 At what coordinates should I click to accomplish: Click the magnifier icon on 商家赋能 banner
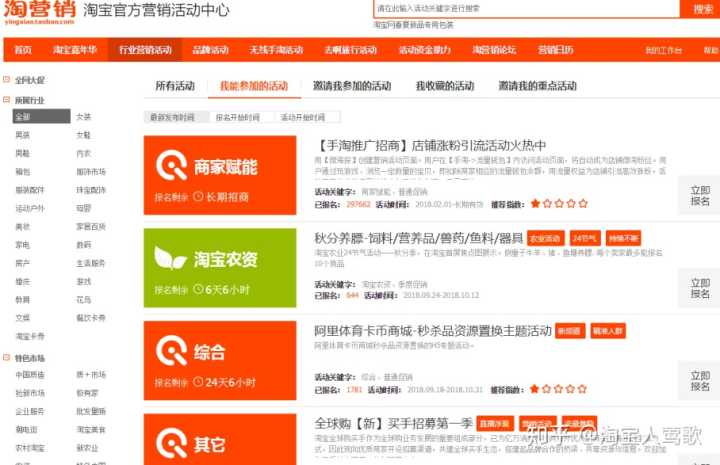click(172, 165)
